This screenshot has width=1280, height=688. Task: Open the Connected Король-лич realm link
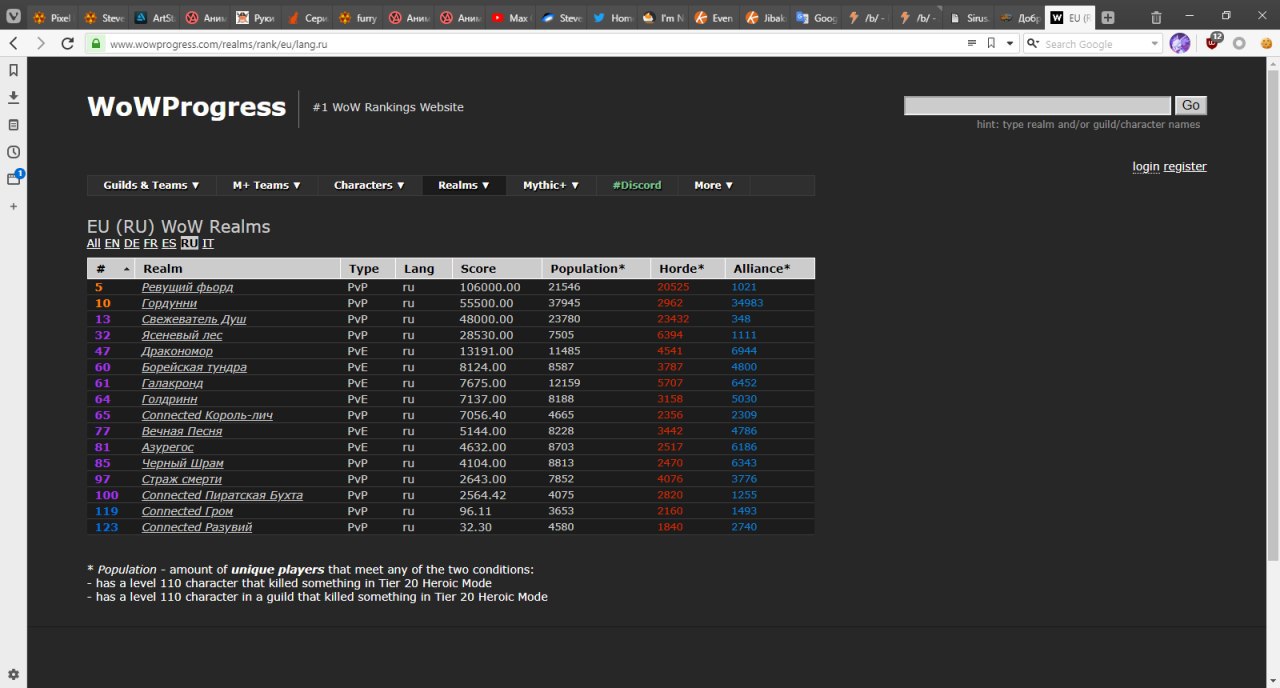207,415
